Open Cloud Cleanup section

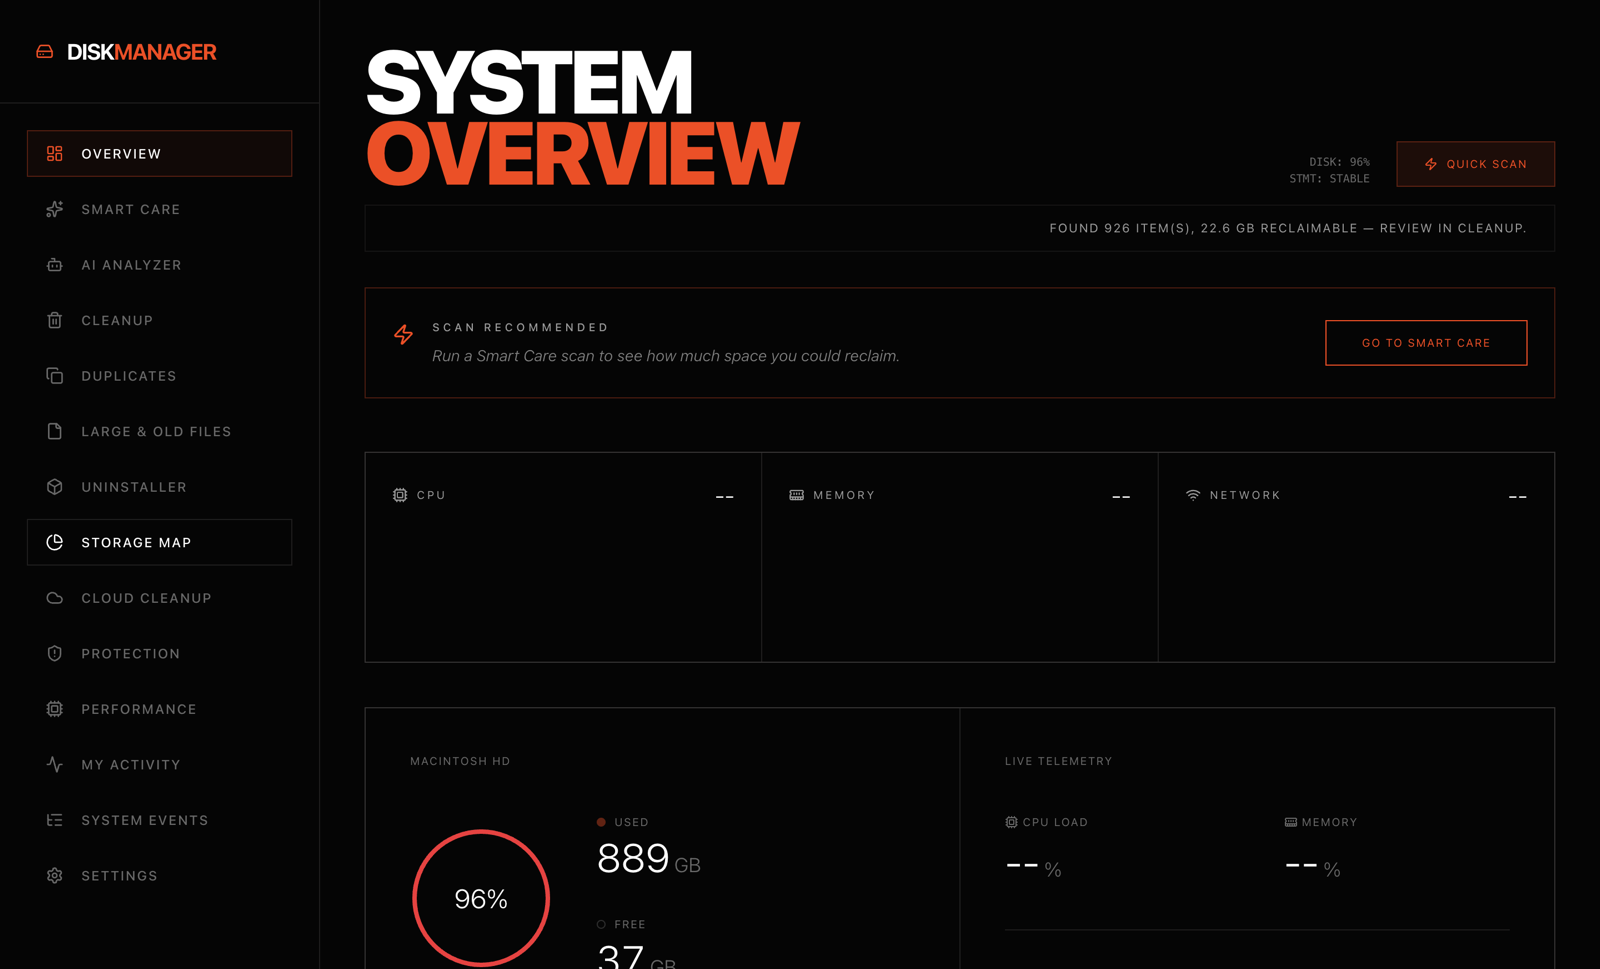point(160,598)
